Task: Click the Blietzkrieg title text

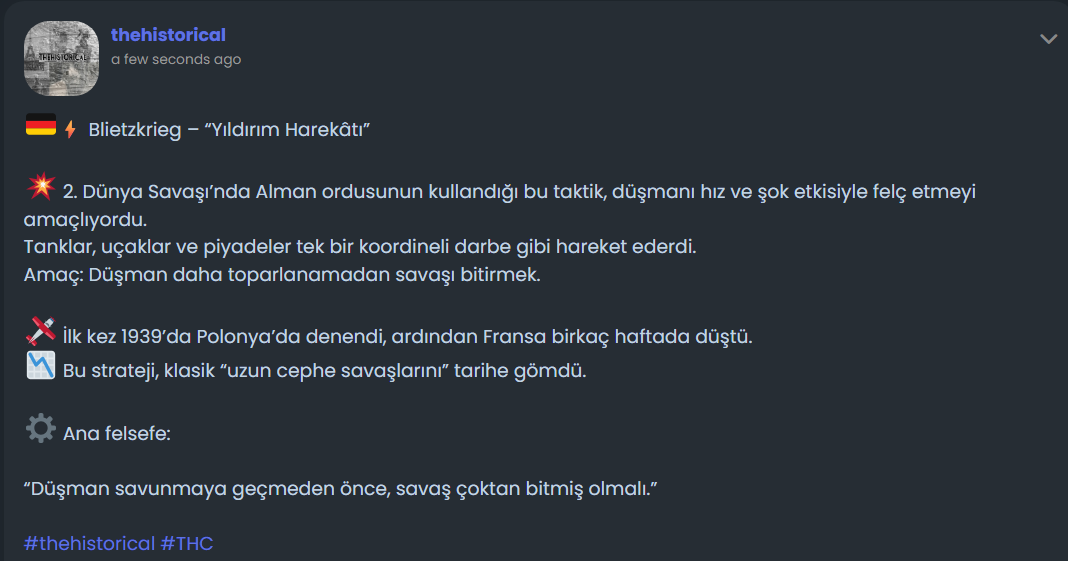Action: pos(135,130)
